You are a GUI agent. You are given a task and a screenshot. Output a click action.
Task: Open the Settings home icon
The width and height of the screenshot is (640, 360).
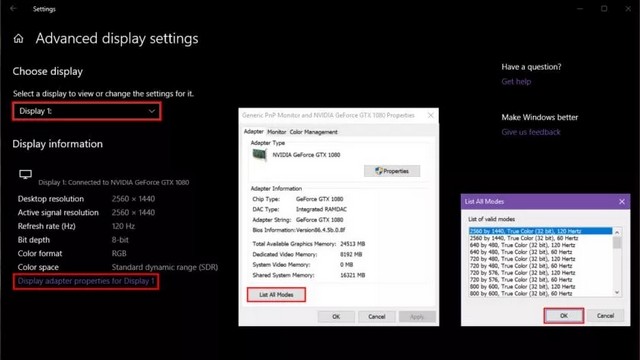click(18, 39)
